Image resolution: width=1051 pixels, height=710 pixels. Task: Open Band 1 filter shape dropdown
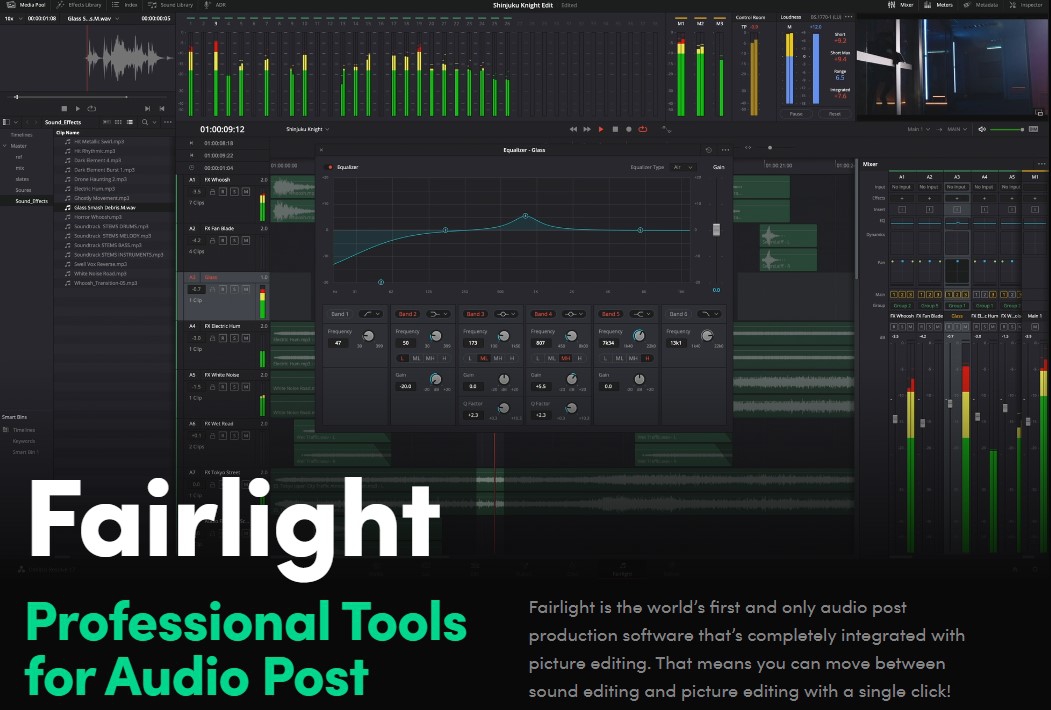(x=371, y=314)
